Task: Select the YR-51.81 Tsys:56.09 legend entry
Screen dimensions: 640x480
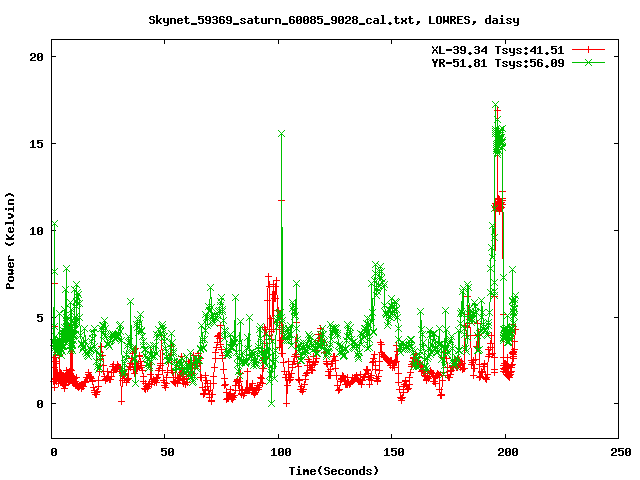Action: point(498,63)
